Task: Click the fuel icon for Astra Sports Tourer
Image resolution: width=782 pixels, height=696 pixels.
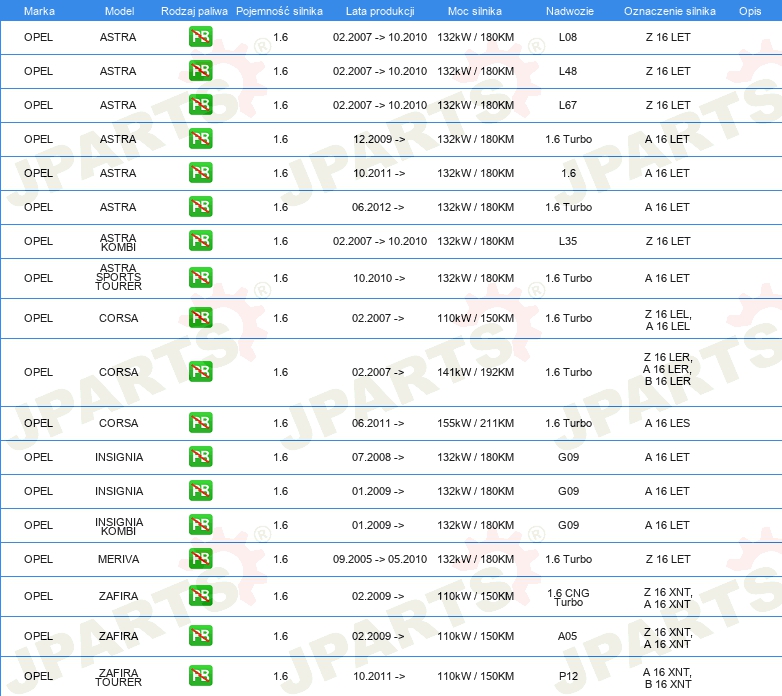Action: click(200, 278)
